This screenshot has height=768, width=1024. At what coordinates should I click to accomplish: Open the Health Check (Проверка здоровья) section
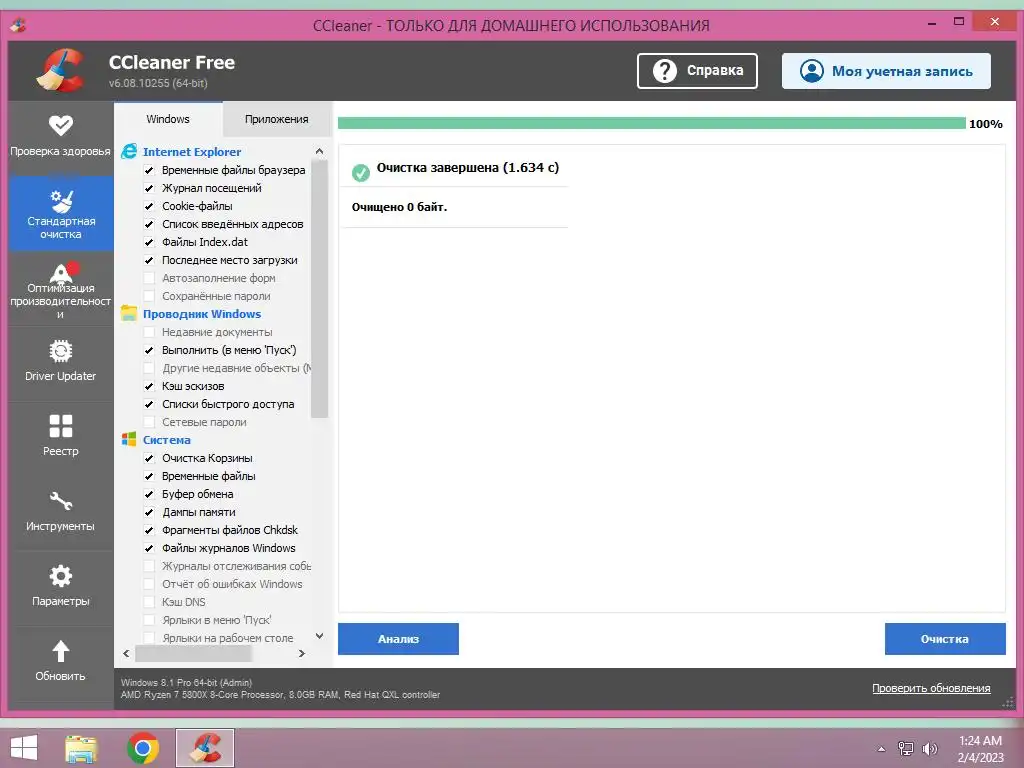pyautogui.click(x=60, y=136)
